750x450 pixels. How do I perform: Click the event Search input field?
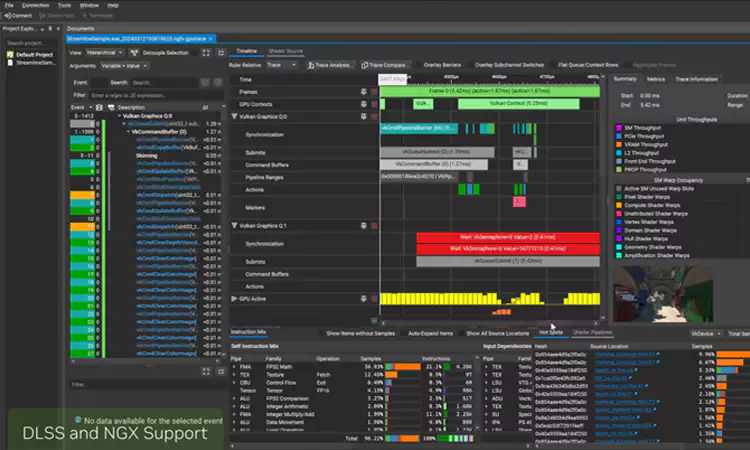(164, 83)
